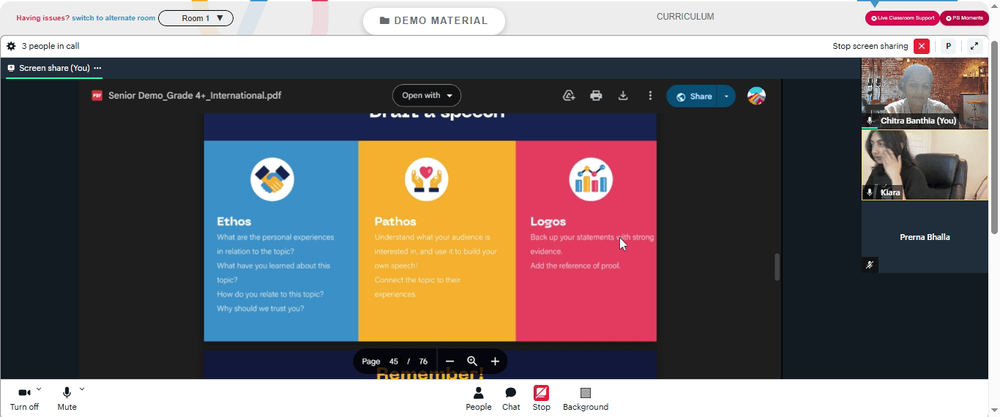1000x417 pixels.
Task: Open the CURRICULUM tab
Action: pos(686,17)
